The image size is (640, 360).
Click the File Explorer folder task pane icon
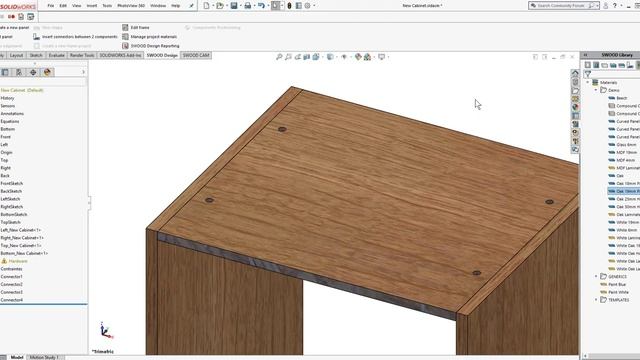pos(575,91)
